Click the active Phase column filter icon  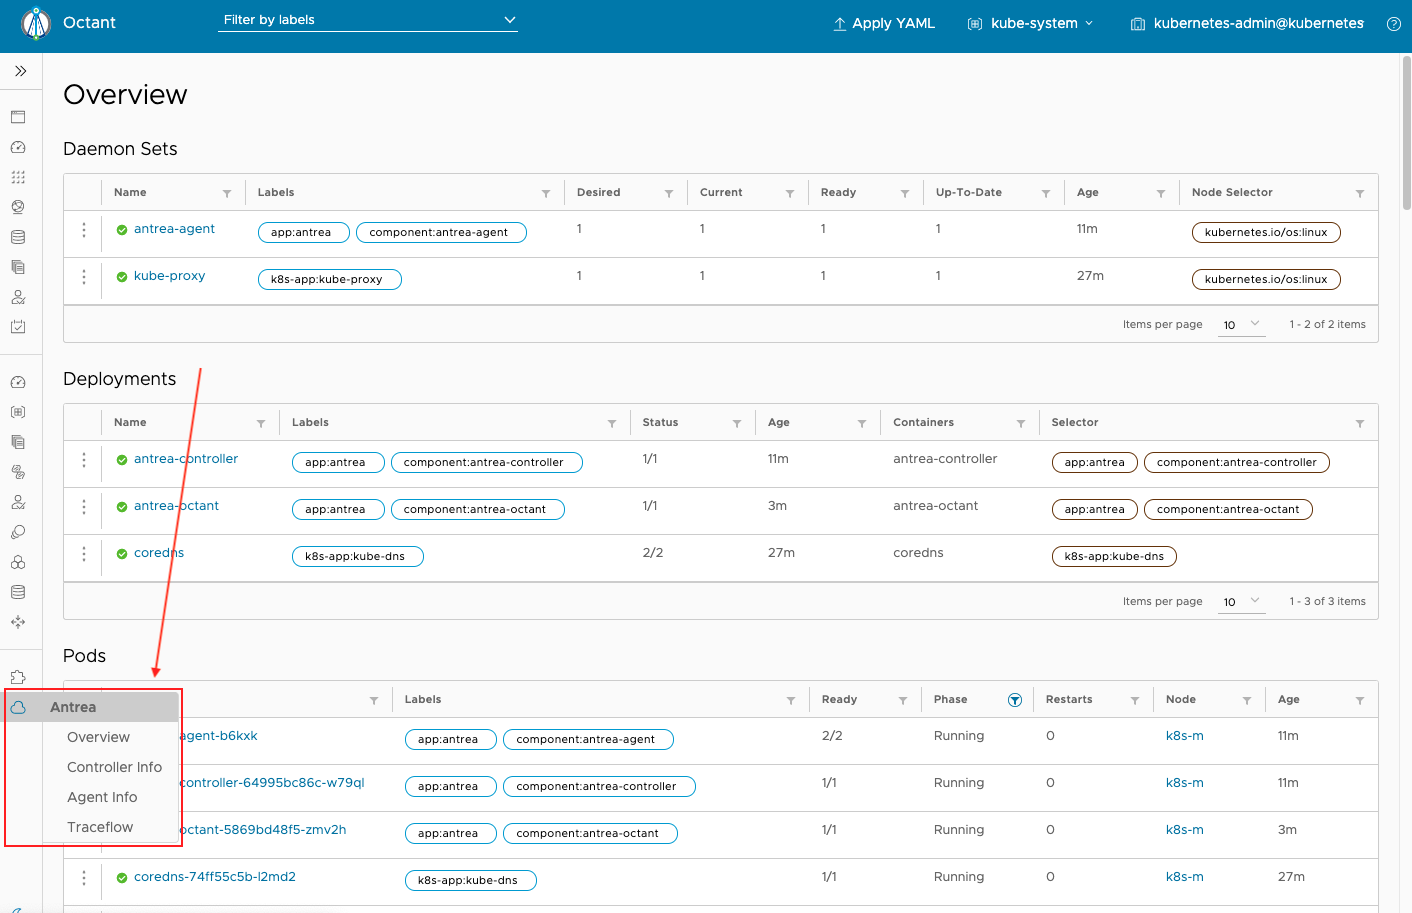coord(1014,700)
